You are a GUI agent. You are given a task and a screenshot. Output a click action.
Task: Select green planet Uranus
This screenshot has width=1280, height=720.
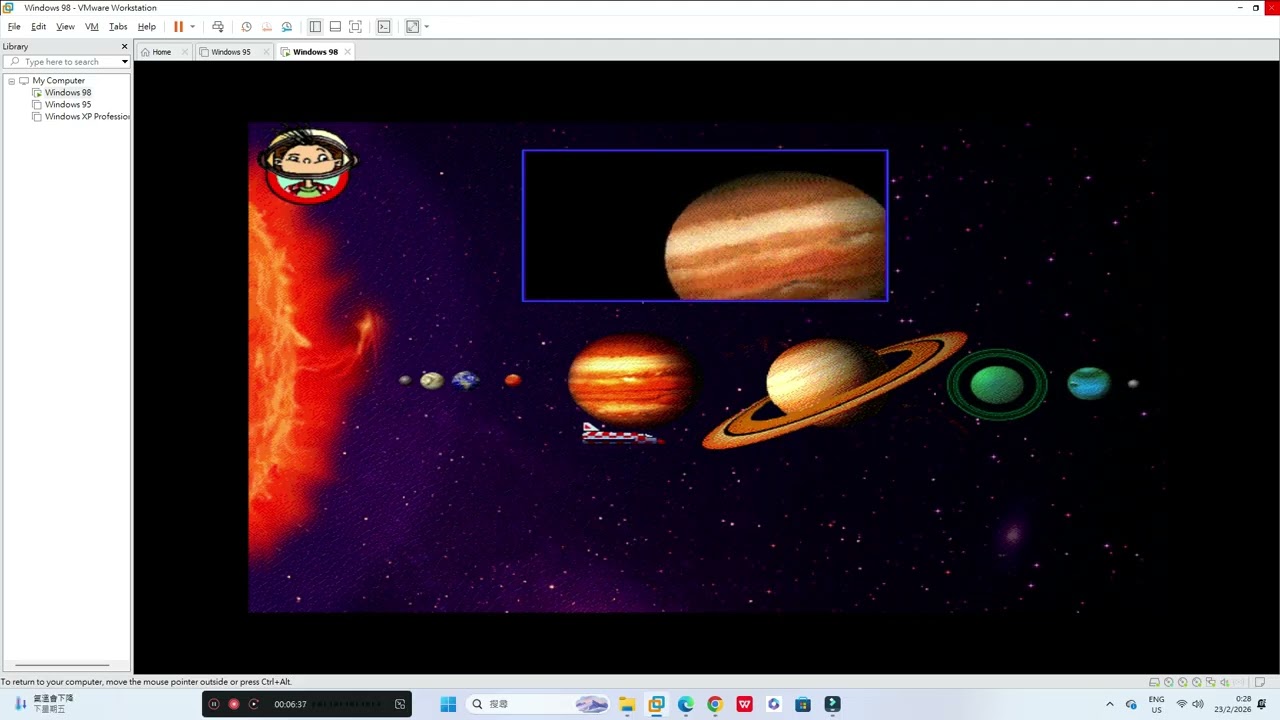coord(997,384)
